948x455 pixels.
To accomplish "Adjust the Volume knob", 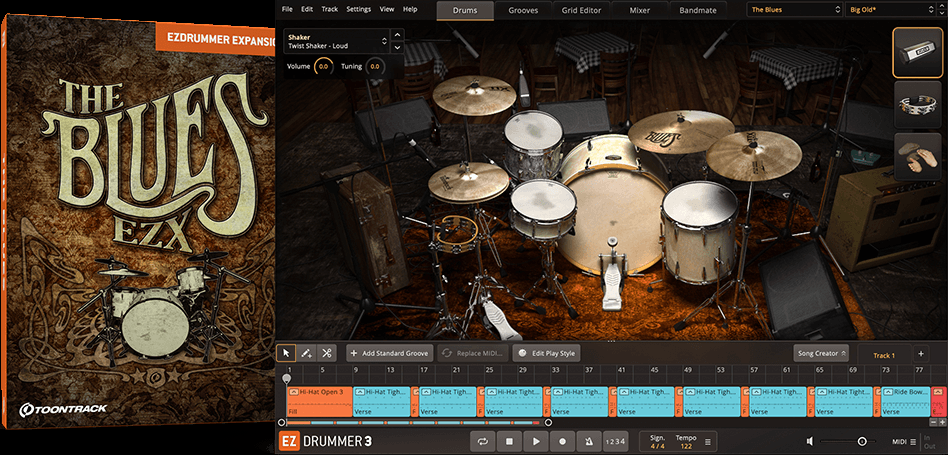I will [x=323, y=66].
